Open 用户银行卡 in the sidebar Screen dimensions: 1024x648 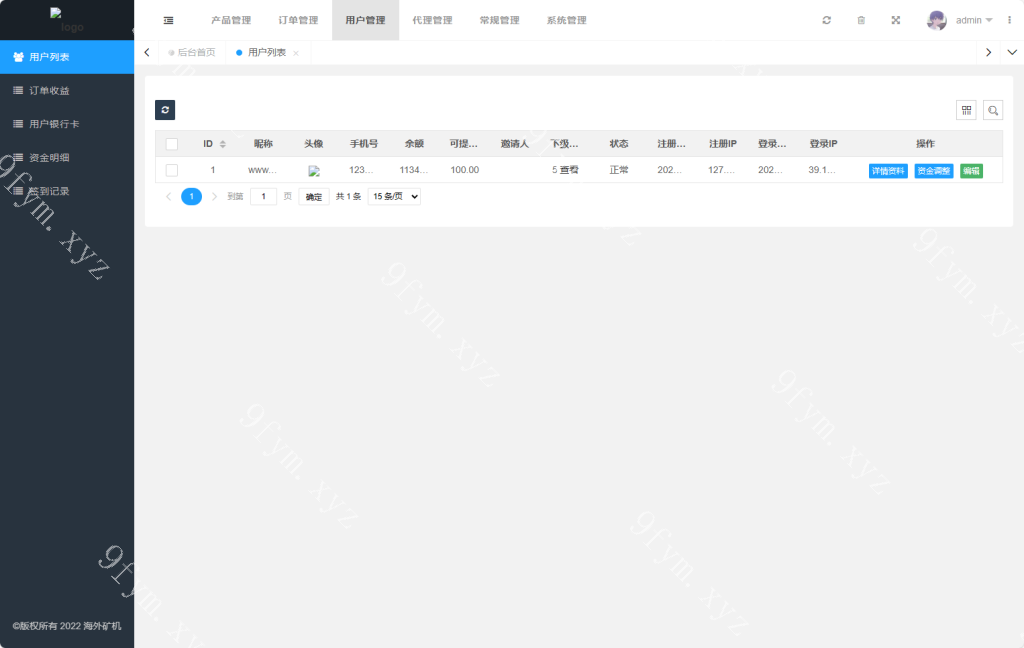[x=67, y=124]
